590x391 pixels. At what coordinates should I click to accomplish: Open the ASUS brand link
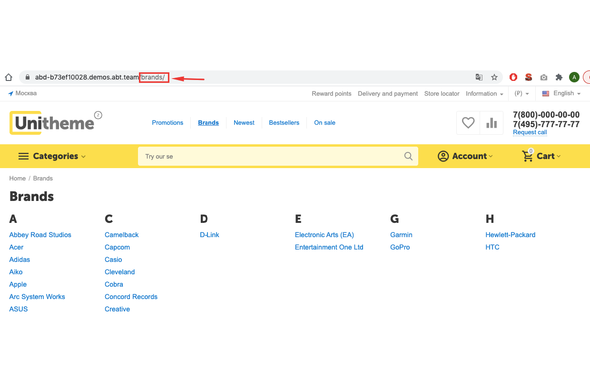[18, 309]
